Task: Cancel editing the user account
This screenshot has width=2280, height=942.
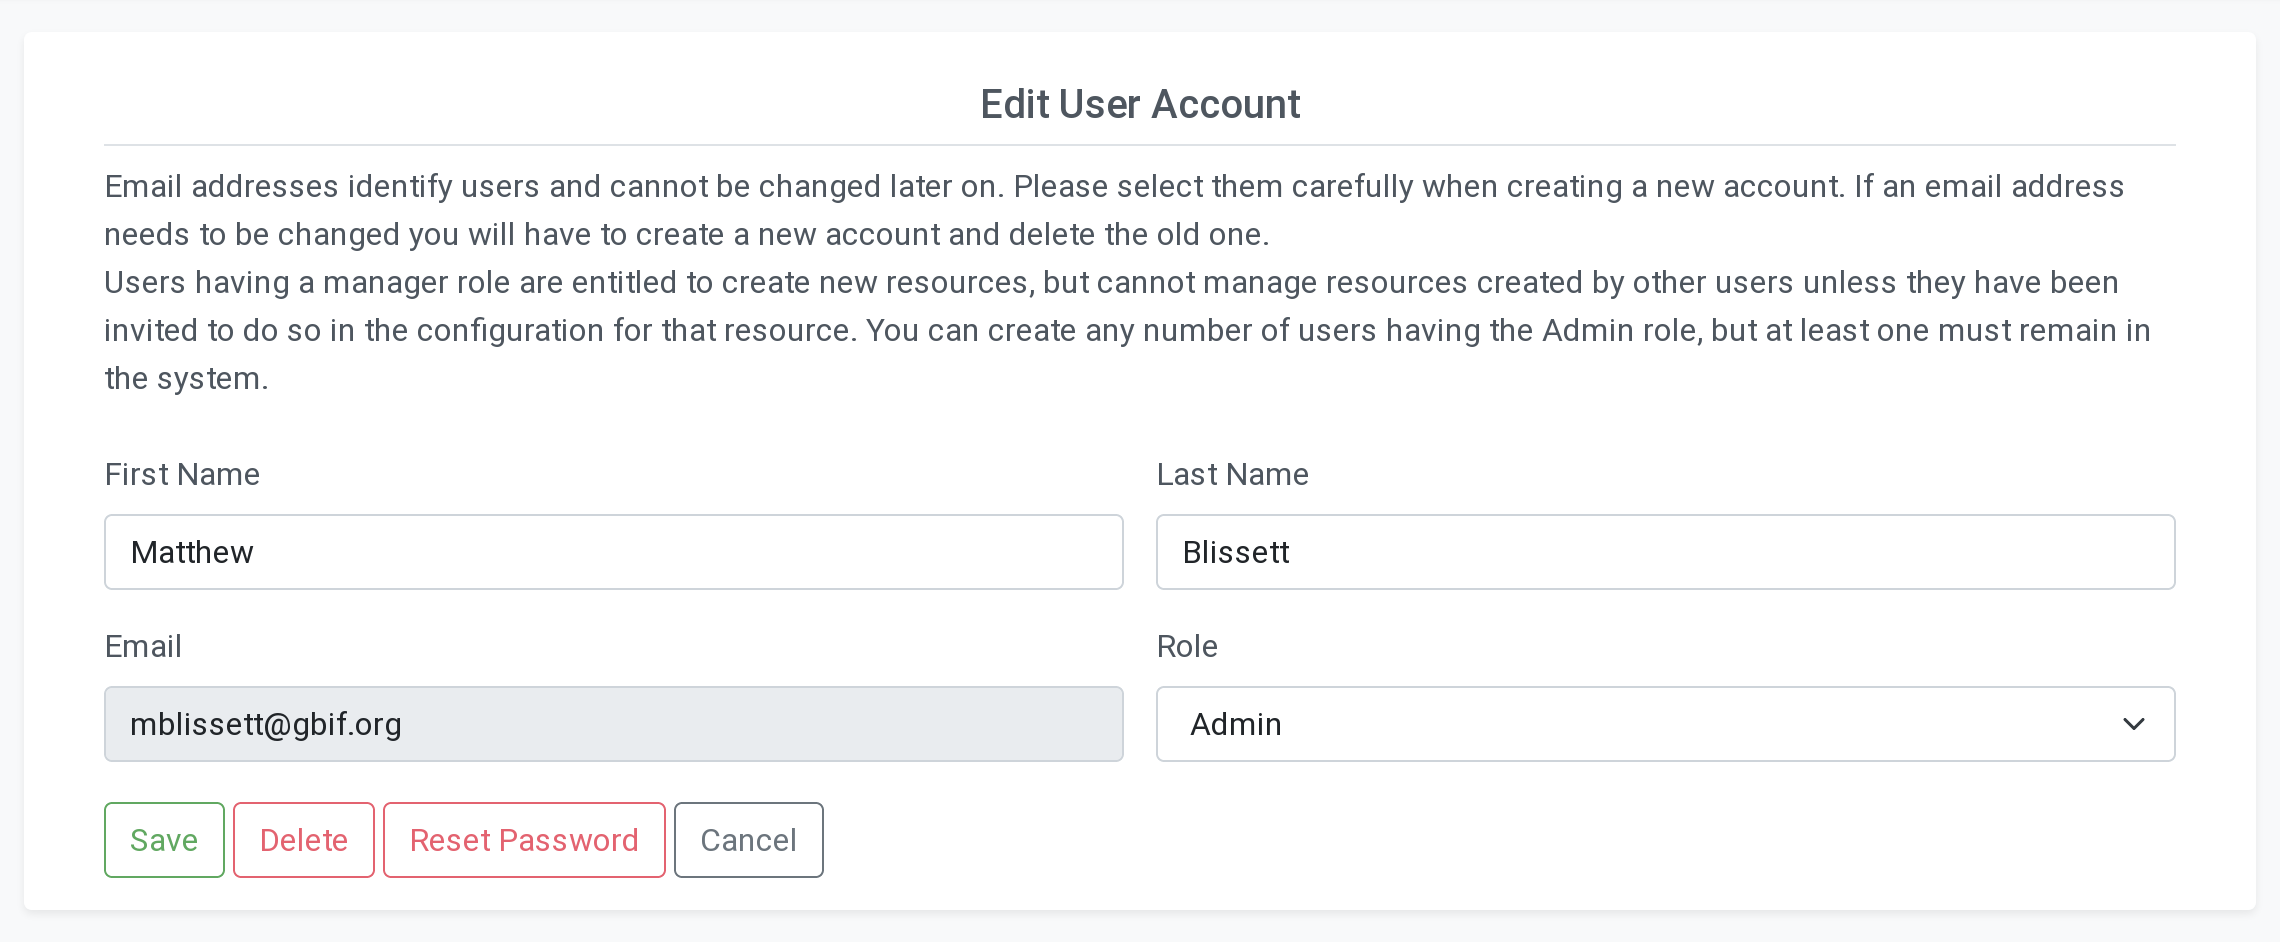Action: click(748, 840)
